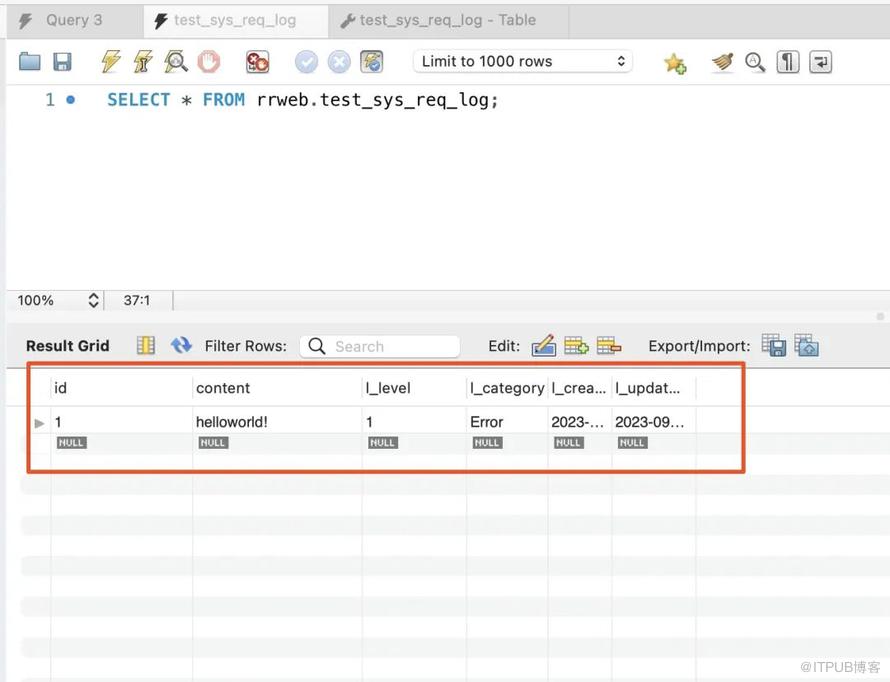Click the 100% zoom level stepper

pos(94,300)
